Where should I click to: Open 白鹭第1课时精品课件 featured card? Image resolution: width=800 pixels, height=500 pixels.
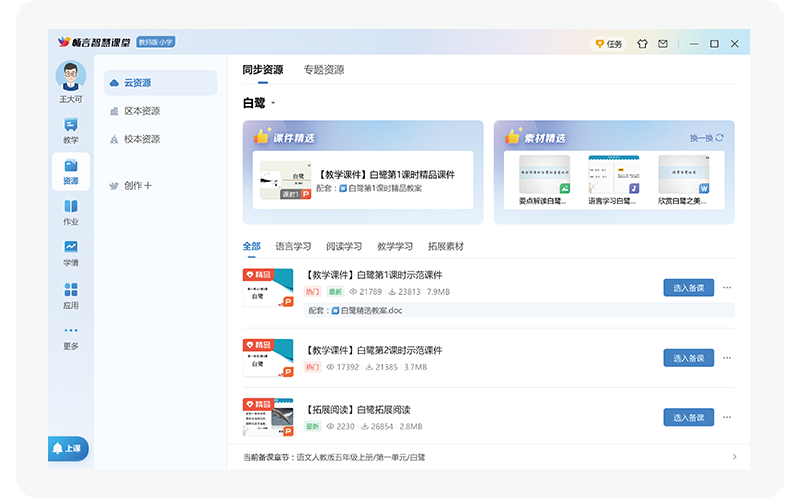363,180
